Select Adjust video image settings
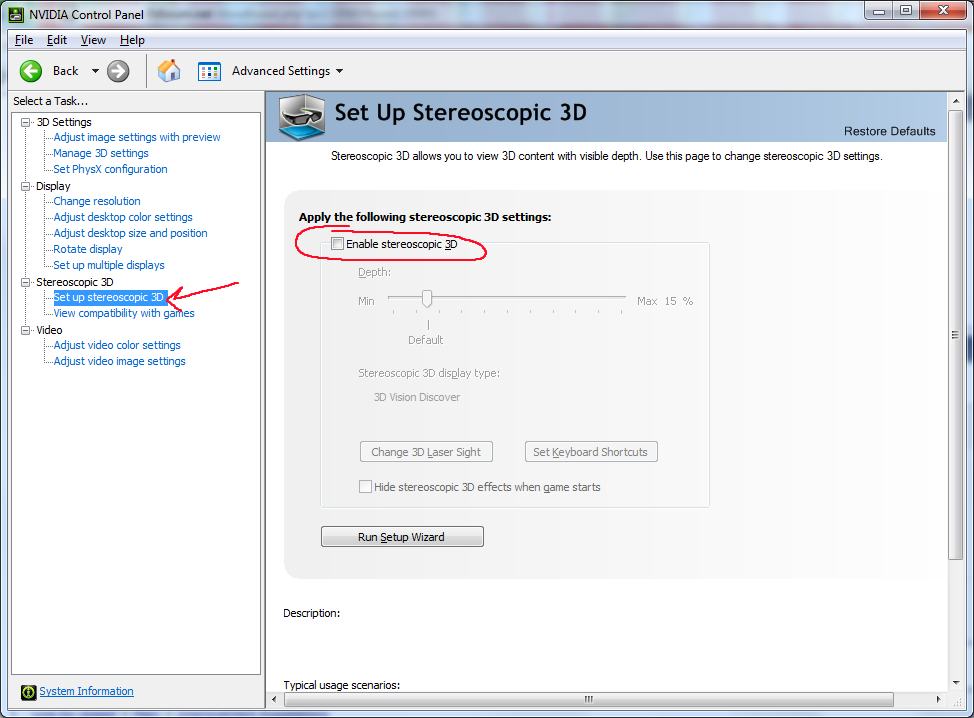The width and height of the screenshot is (974, 718). [119, 361]
